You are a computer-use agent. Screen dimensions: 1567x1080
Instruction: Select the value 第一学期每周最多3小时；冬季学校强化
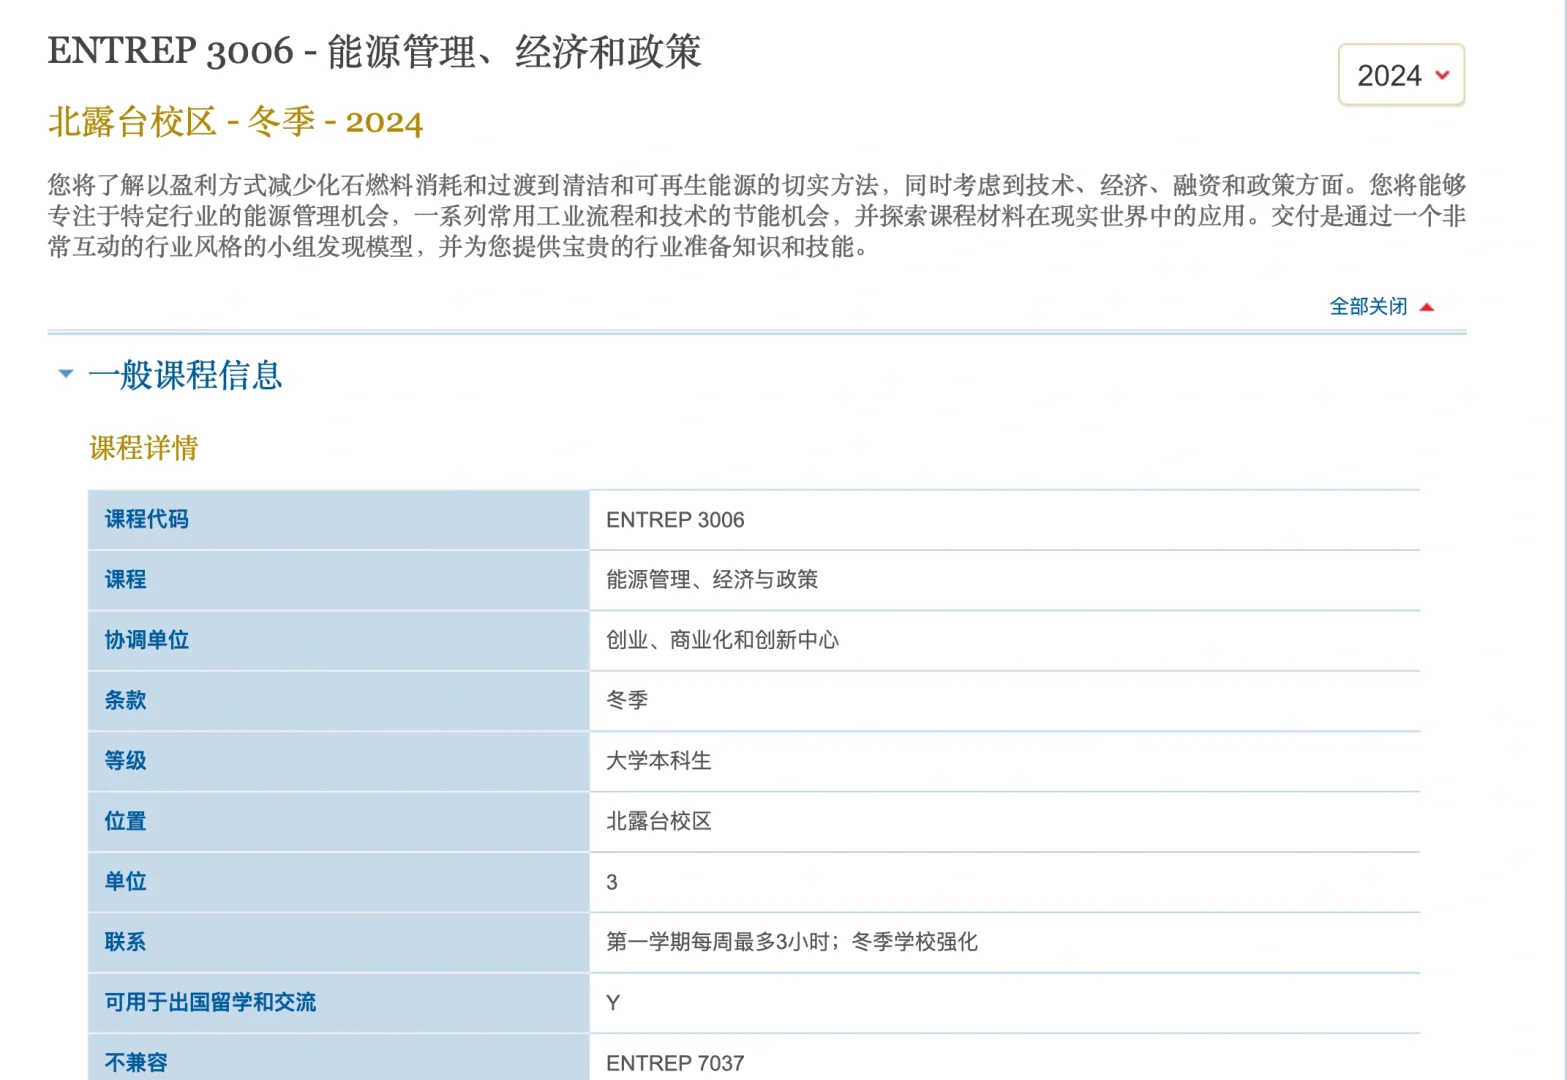tap(792, 942)
